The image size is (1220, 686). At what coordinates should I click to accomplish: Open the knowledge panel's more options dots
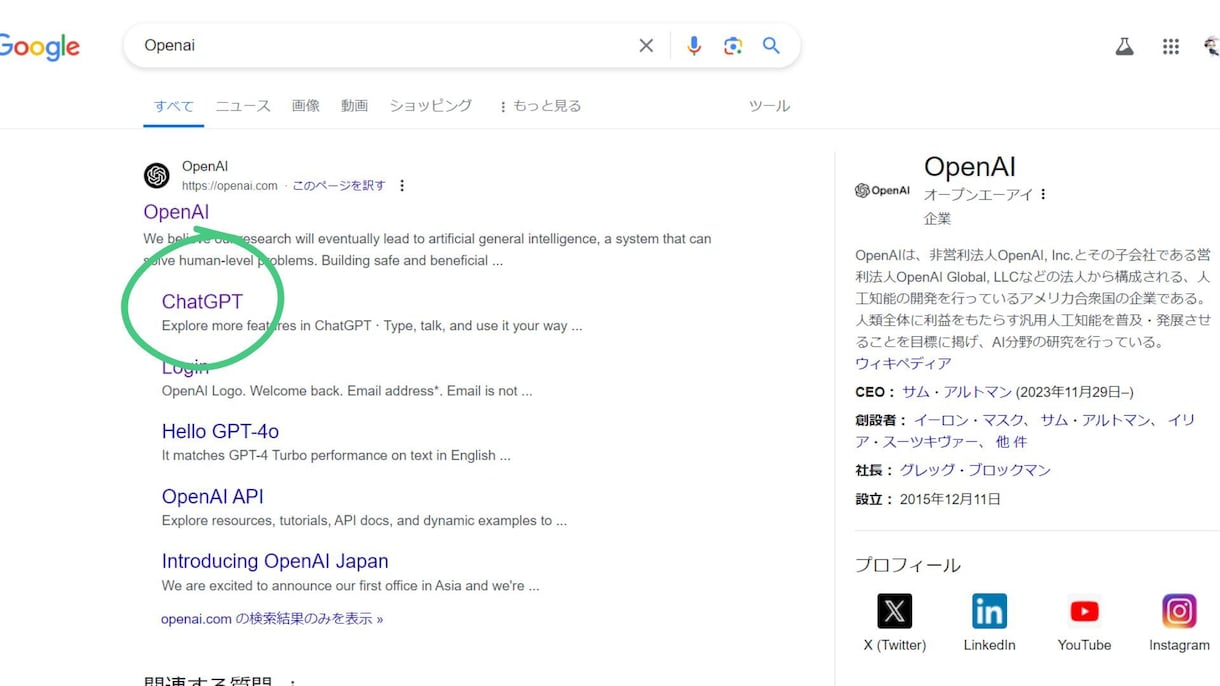coord(1043,194)
